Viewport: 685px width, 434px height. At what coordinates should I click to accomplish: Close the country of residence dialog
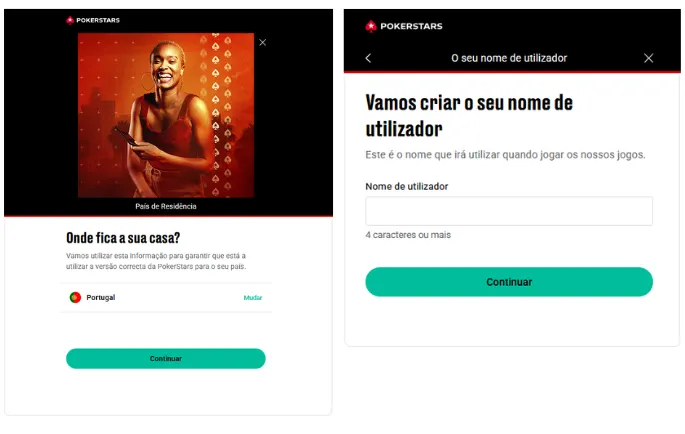(263, 42)
